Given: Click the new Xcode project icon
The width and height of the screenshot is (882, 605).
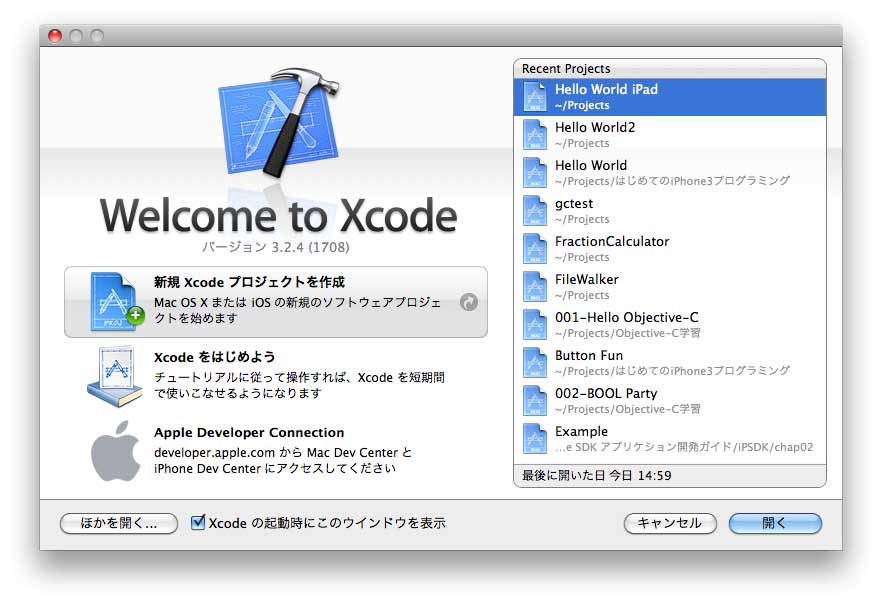Looking at the screenshot, I should (x=117, y=301).
